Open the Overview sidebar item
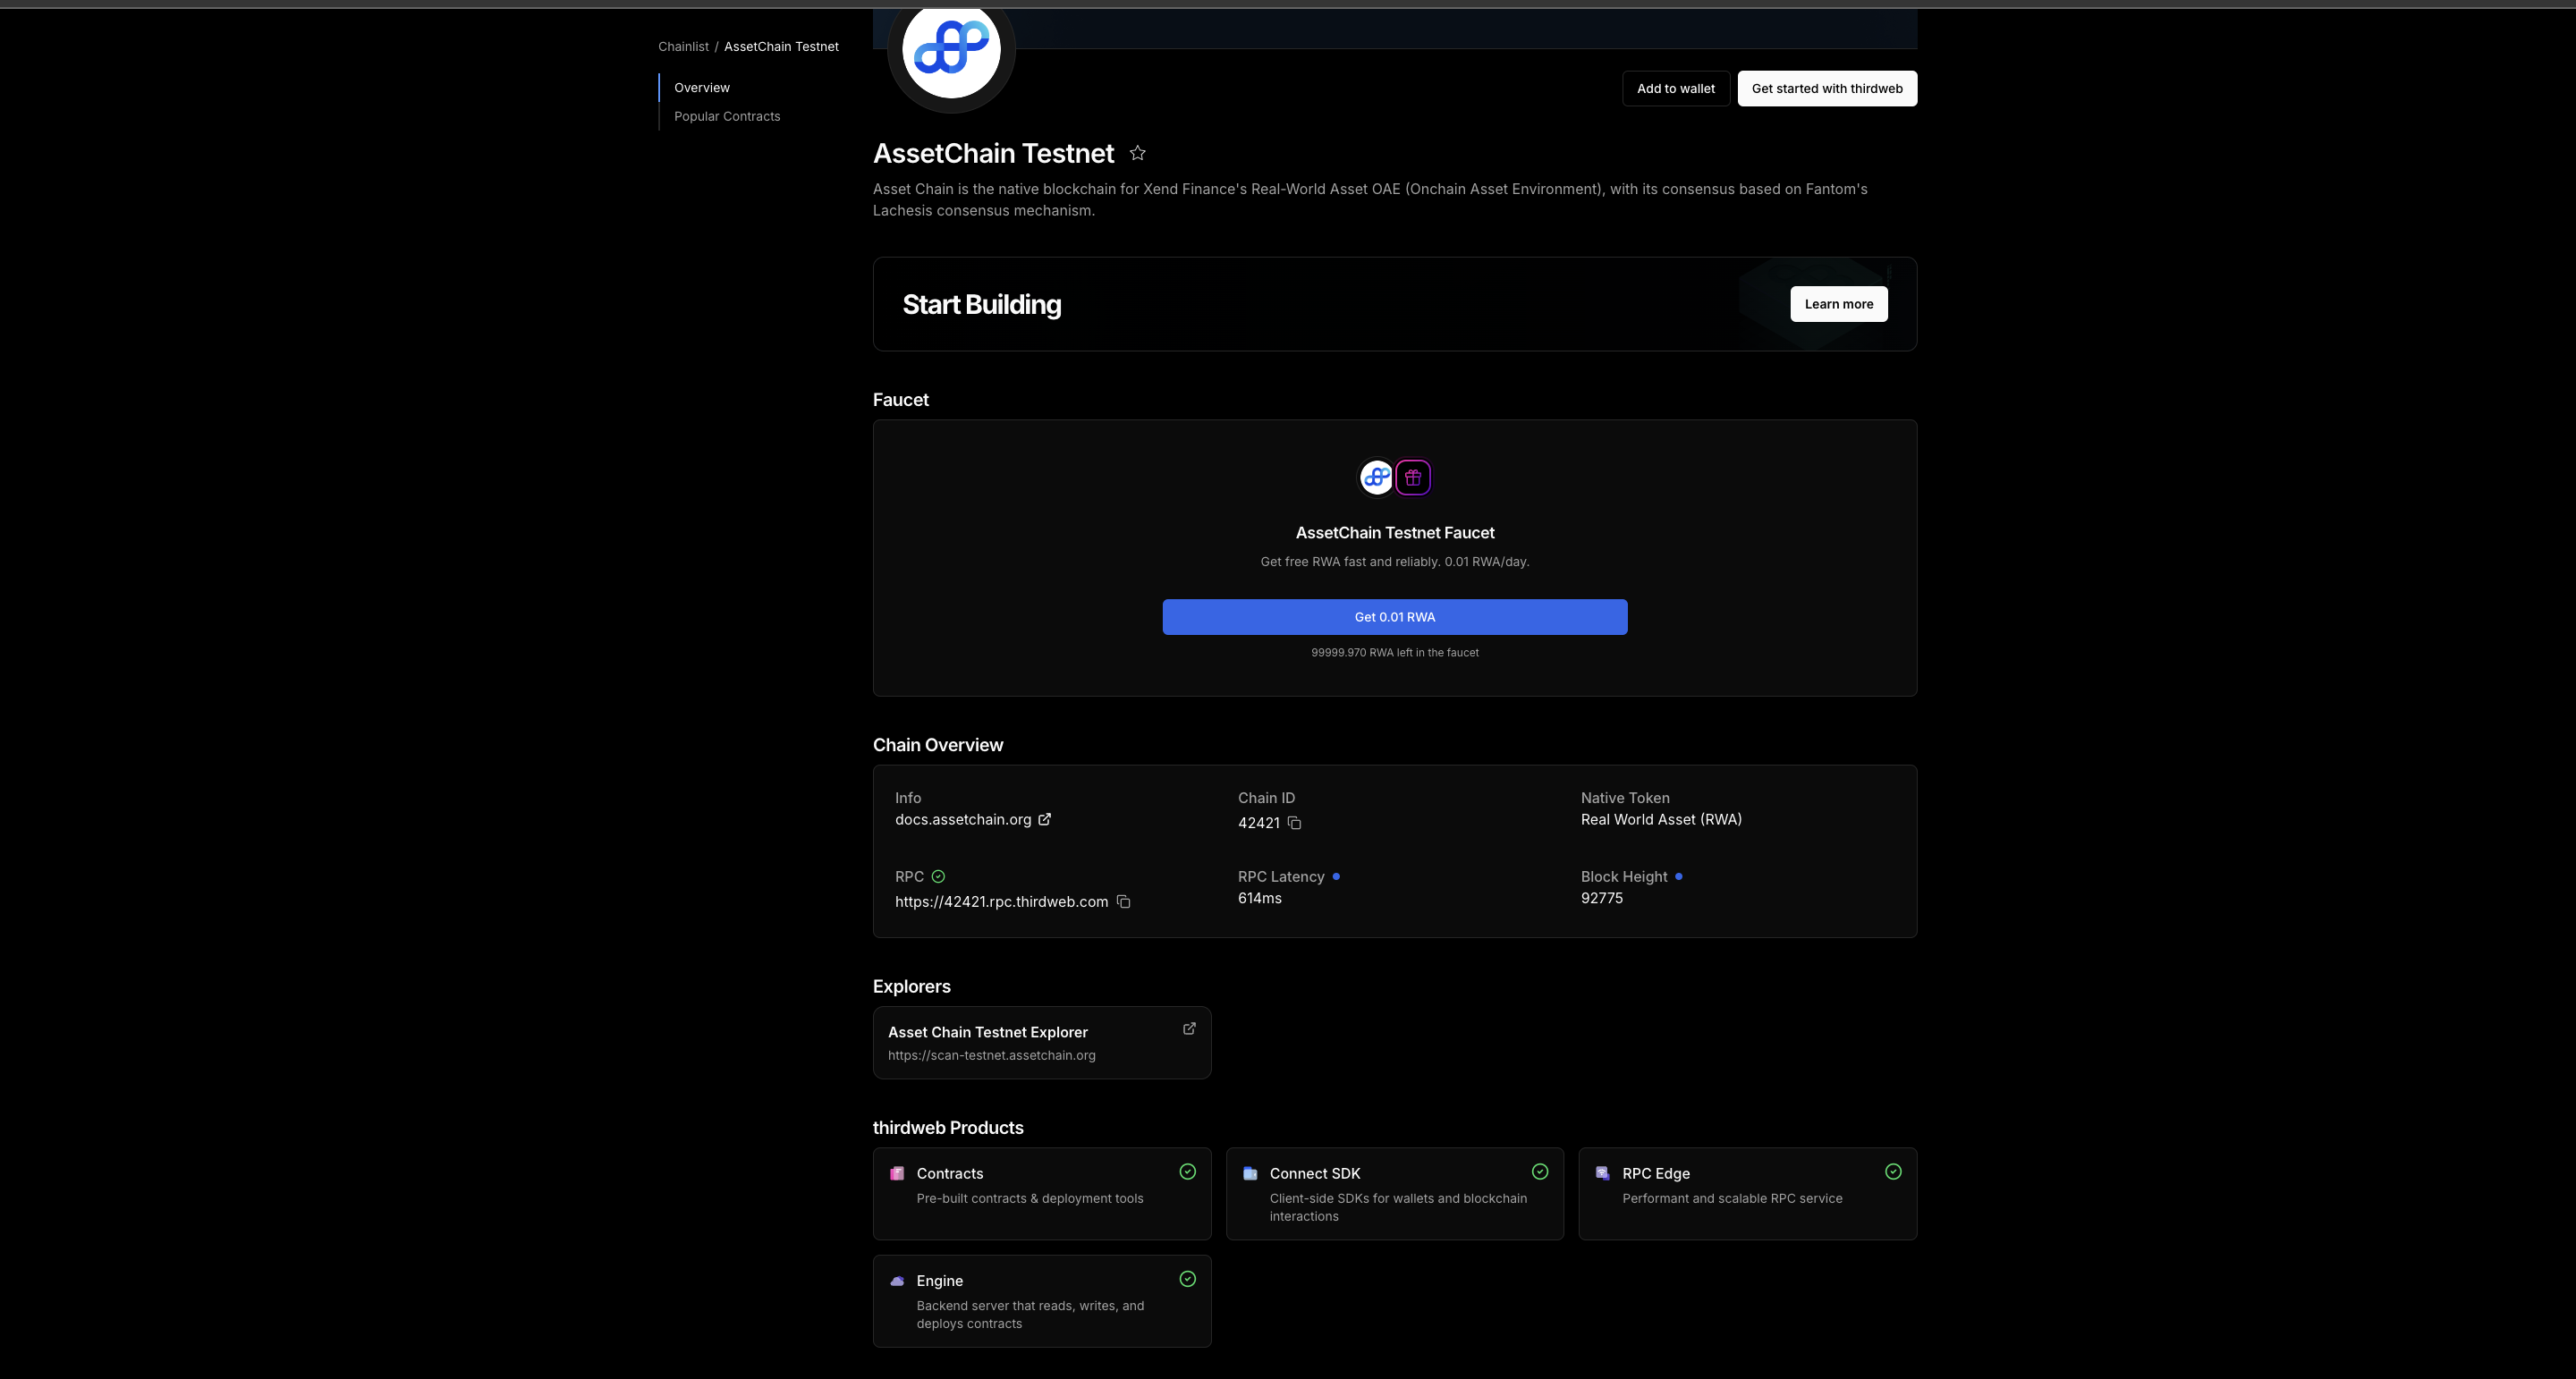The height and width of the screenshot is (1379, 2576). (x=702, y=88)
